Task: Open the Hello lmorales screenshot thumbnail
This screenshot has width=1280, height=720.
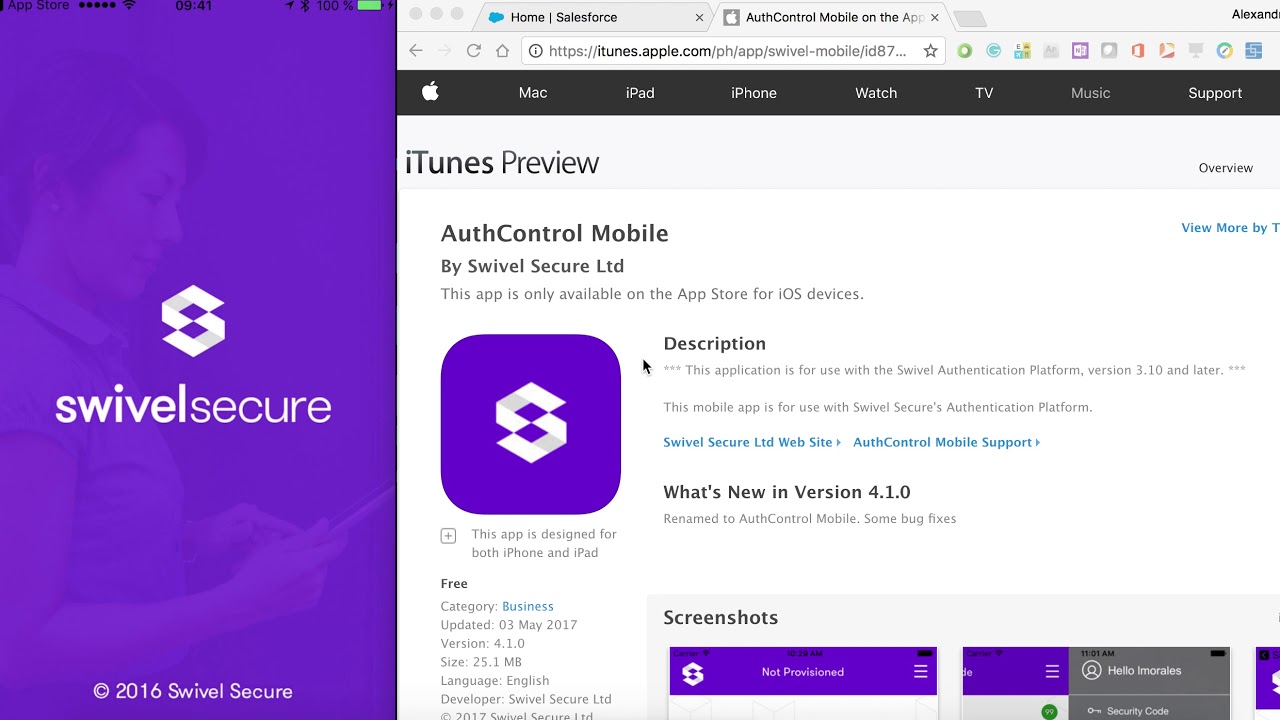Action: pos(1096,683)
